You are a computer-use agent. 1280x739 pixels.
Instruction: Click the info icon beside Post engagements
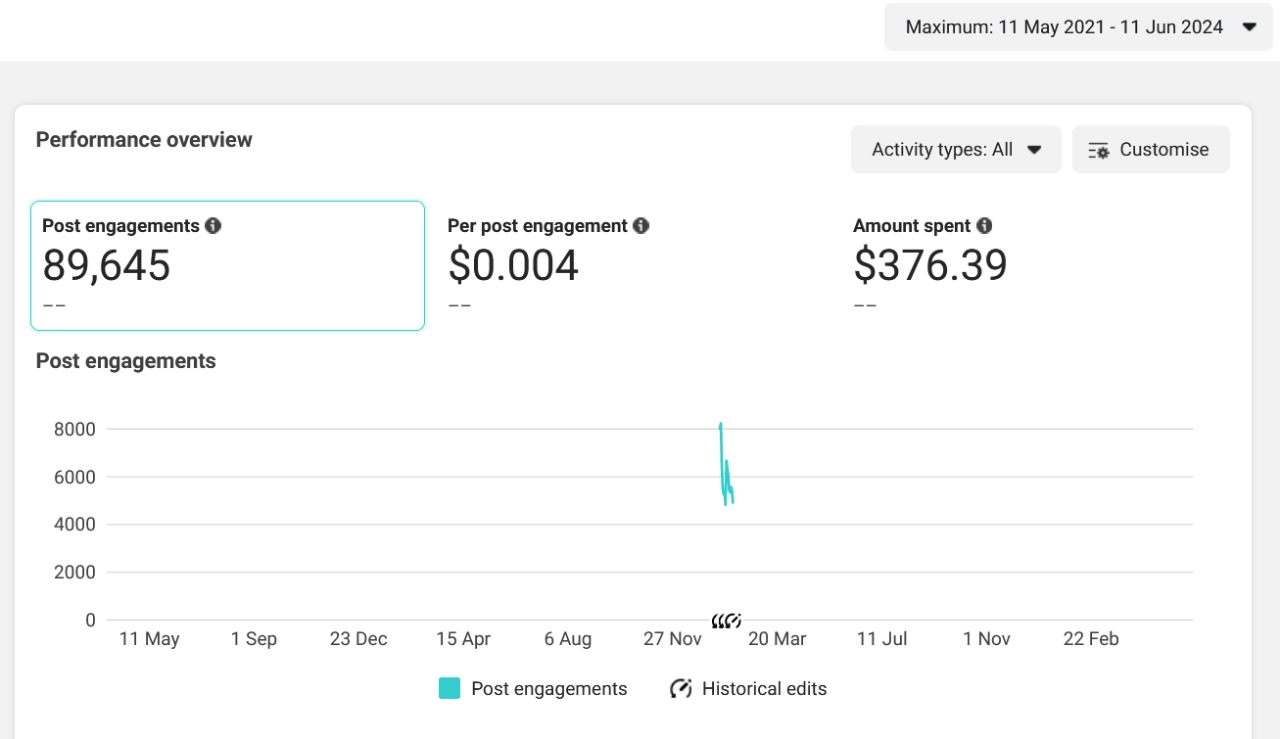coord(213,226)
